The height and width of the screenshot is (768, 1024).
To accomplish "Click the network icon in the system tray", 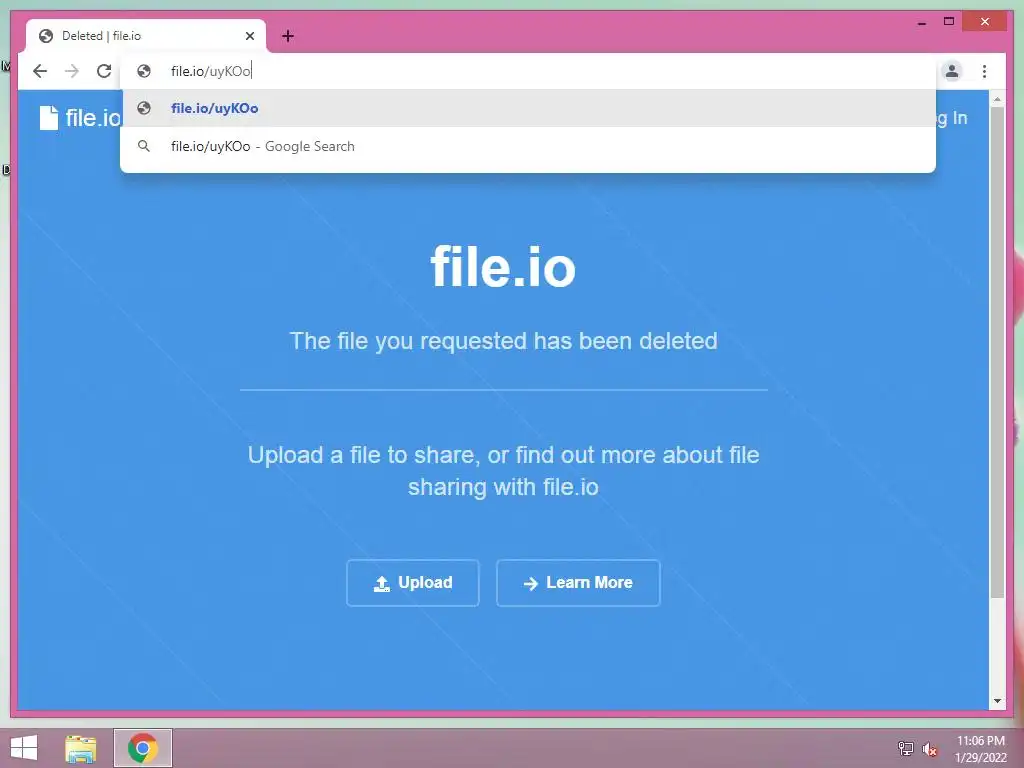I will coord(905,748).
